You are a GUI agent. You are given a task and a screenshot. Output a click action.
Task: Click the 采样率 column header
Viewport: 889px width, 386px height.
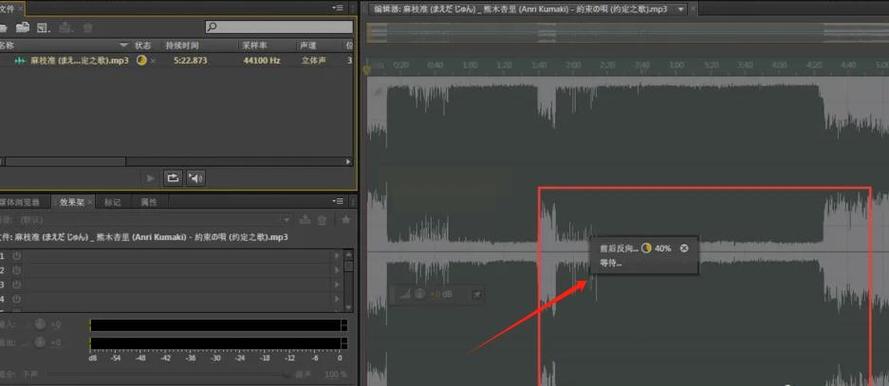(255, 45)
